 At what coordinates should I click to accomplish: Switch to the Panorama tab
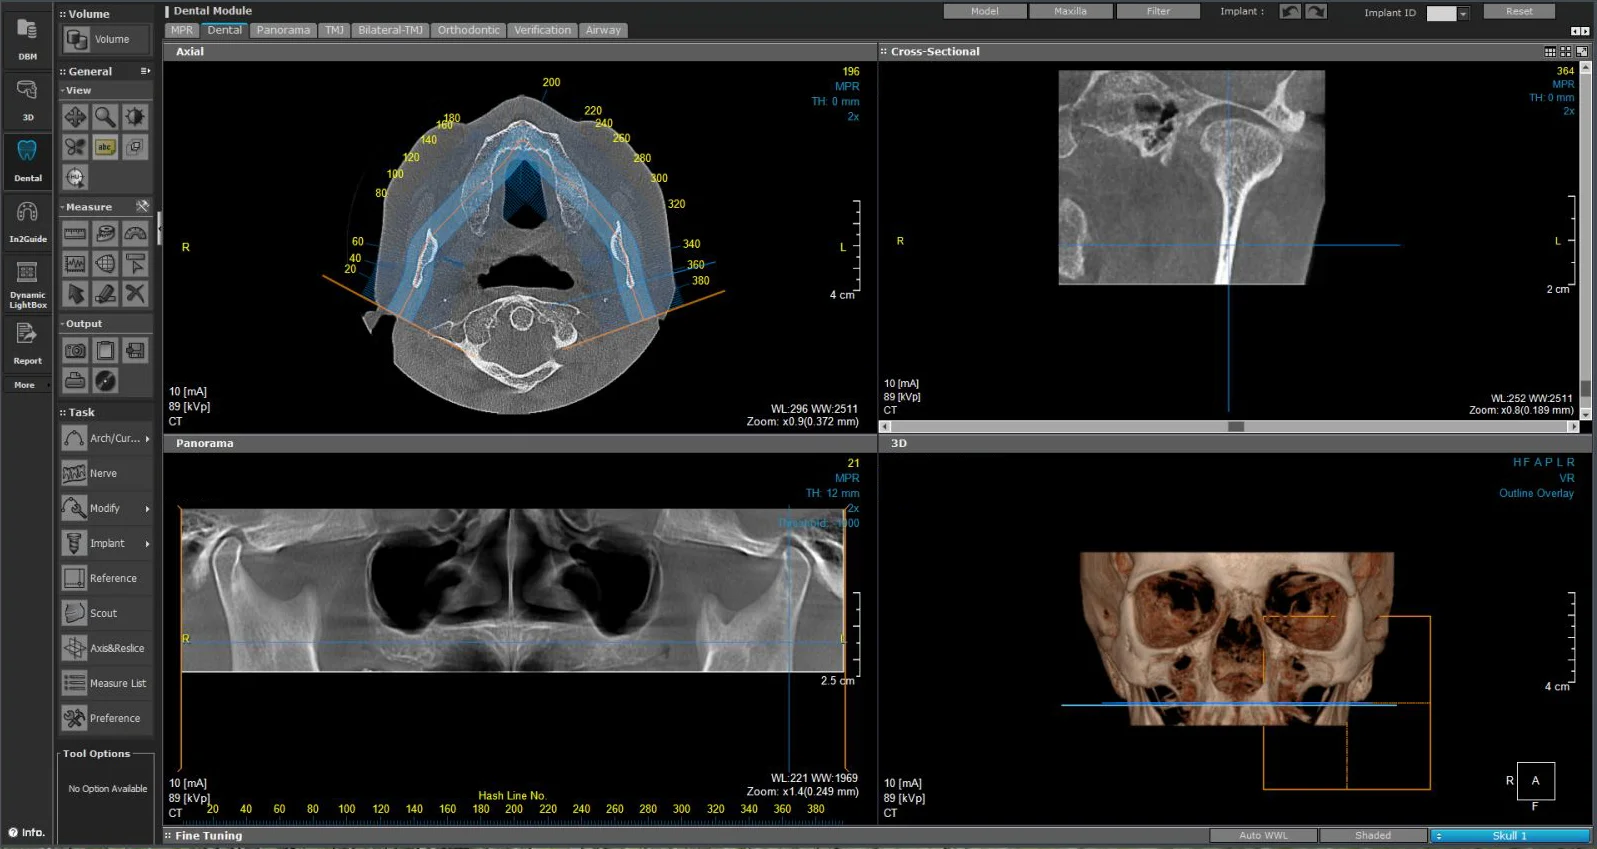[x=283, y=30]
